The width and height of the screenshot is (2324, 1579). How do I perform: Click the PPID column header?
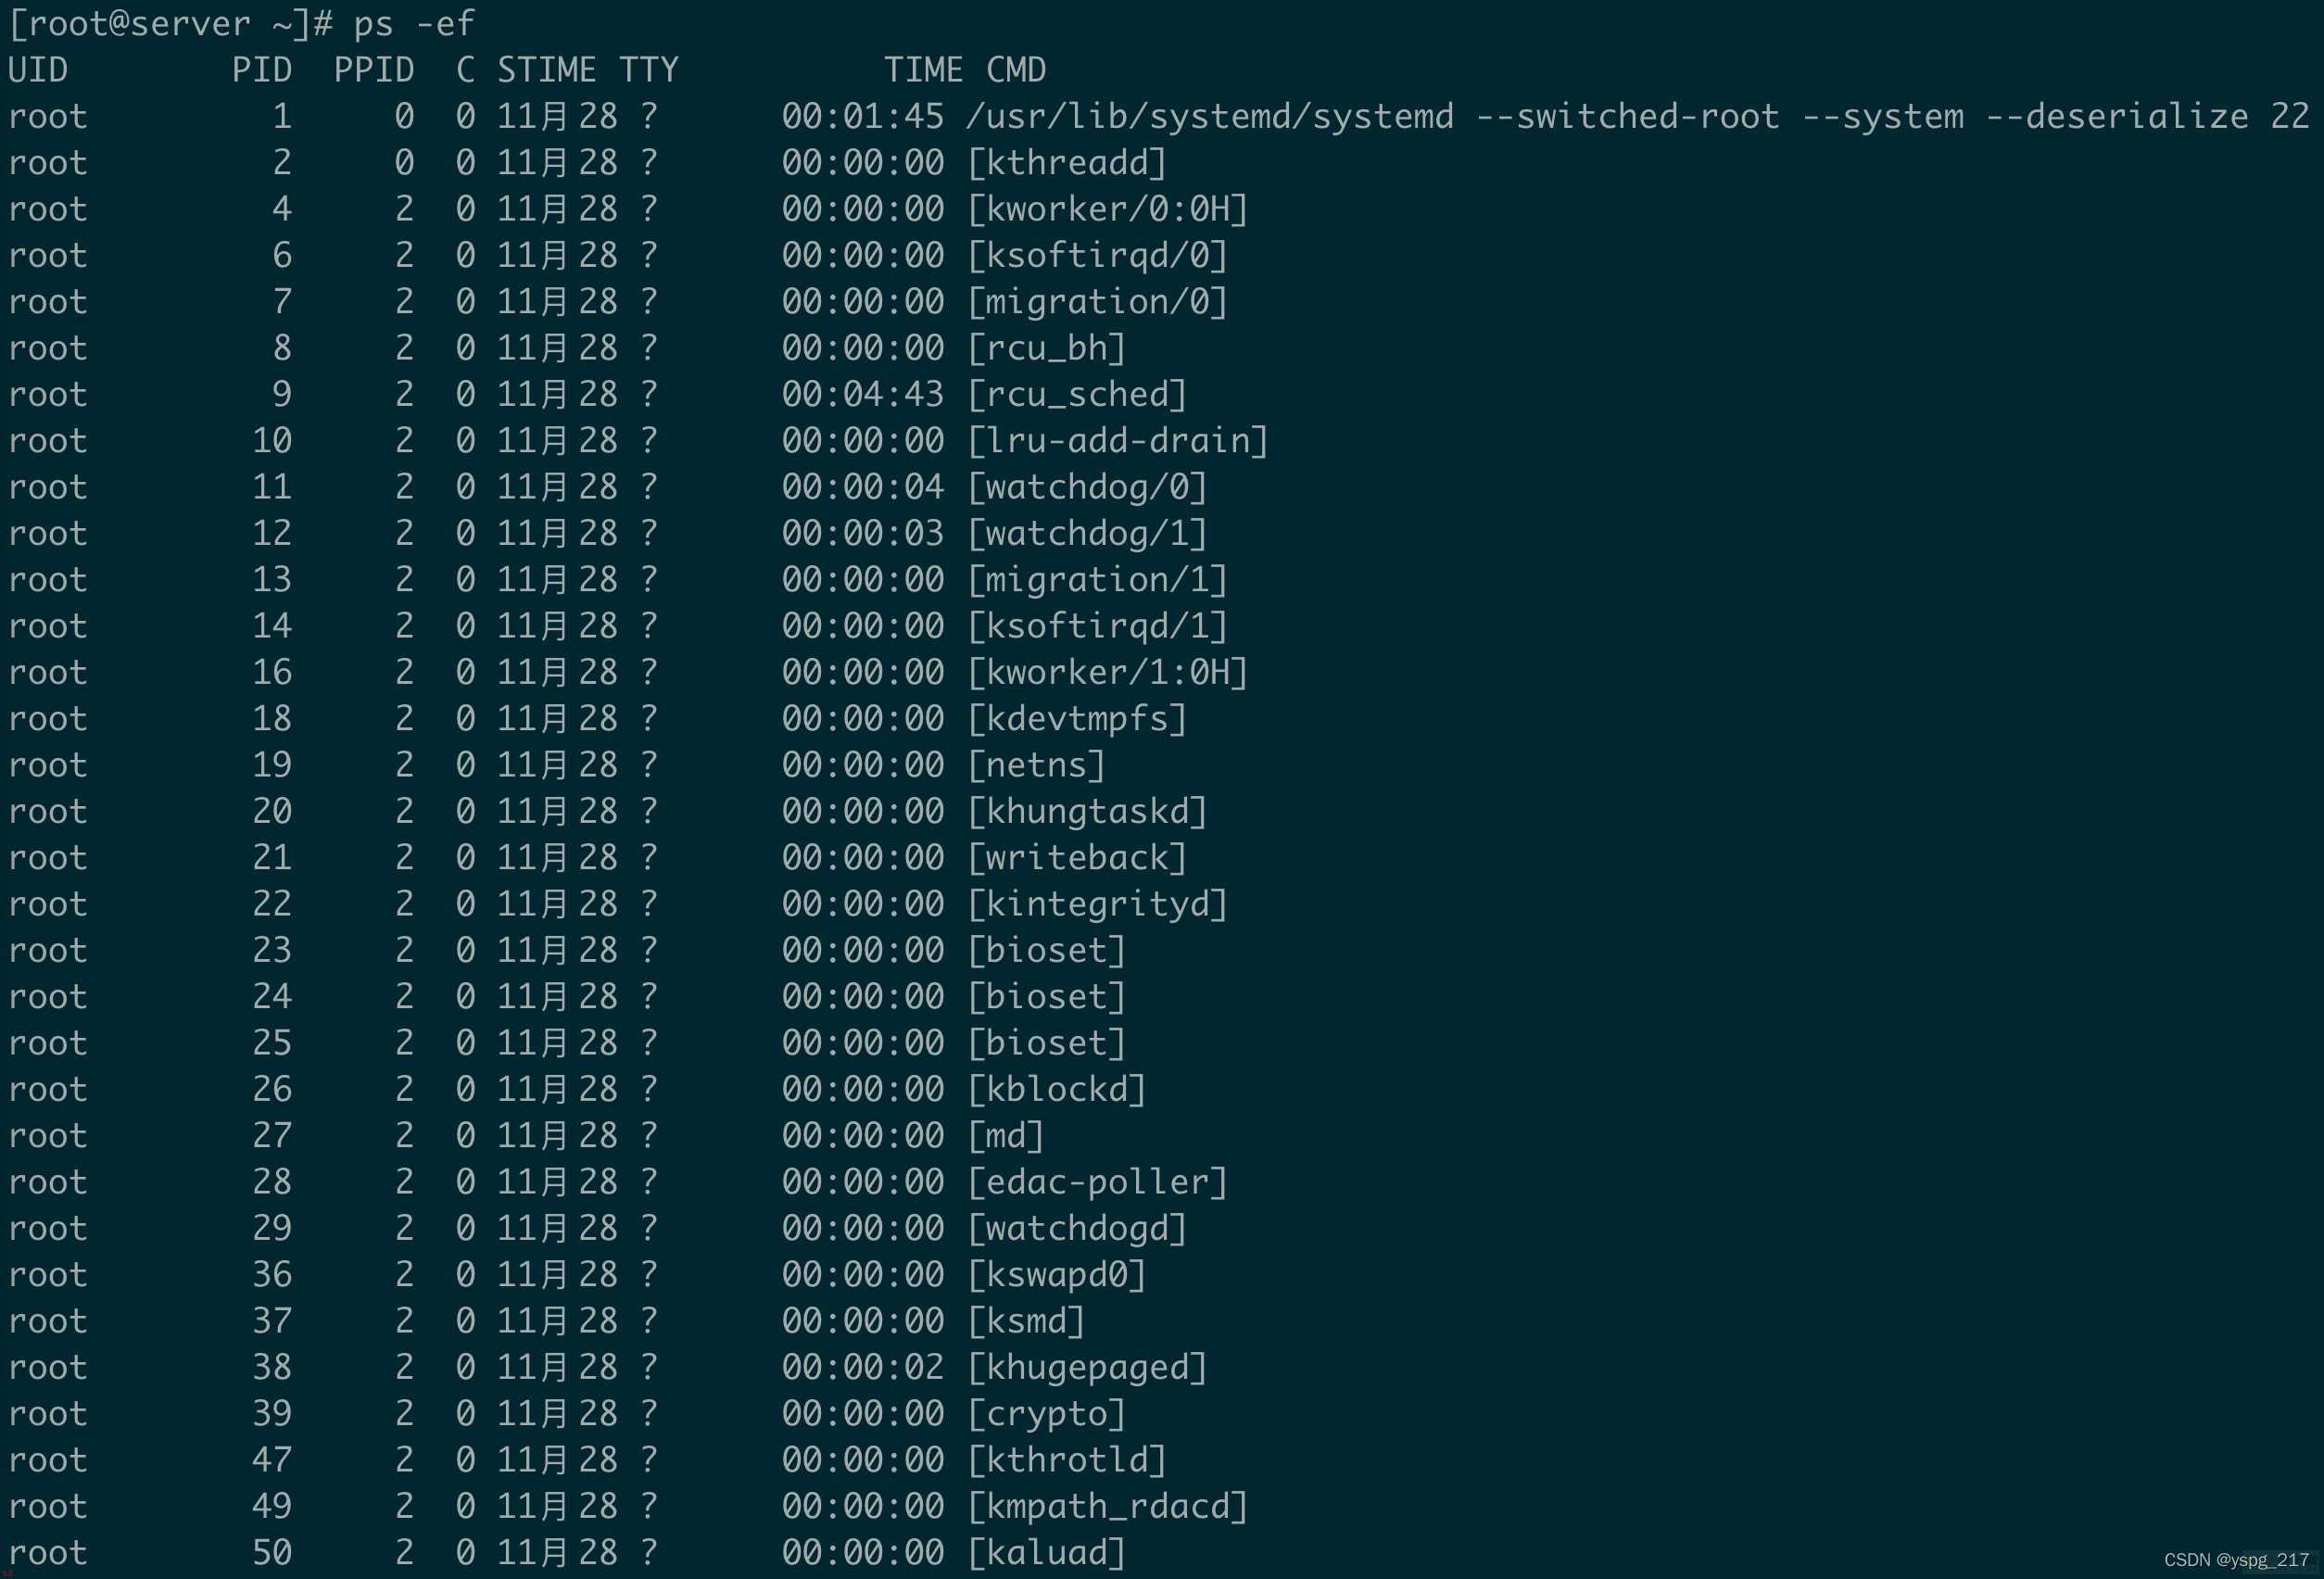click(374, 70)
